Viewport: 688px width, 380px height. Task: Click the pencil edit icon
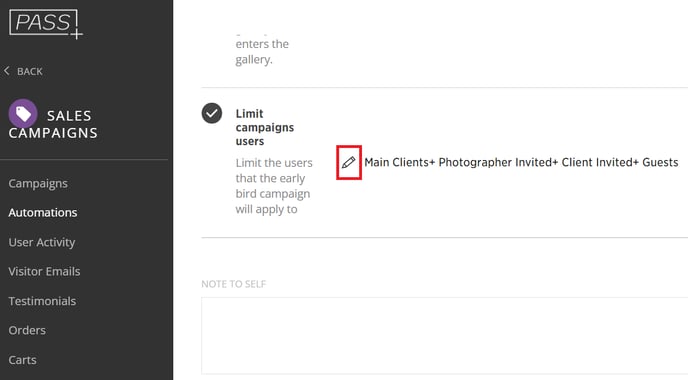click(348, 162)
